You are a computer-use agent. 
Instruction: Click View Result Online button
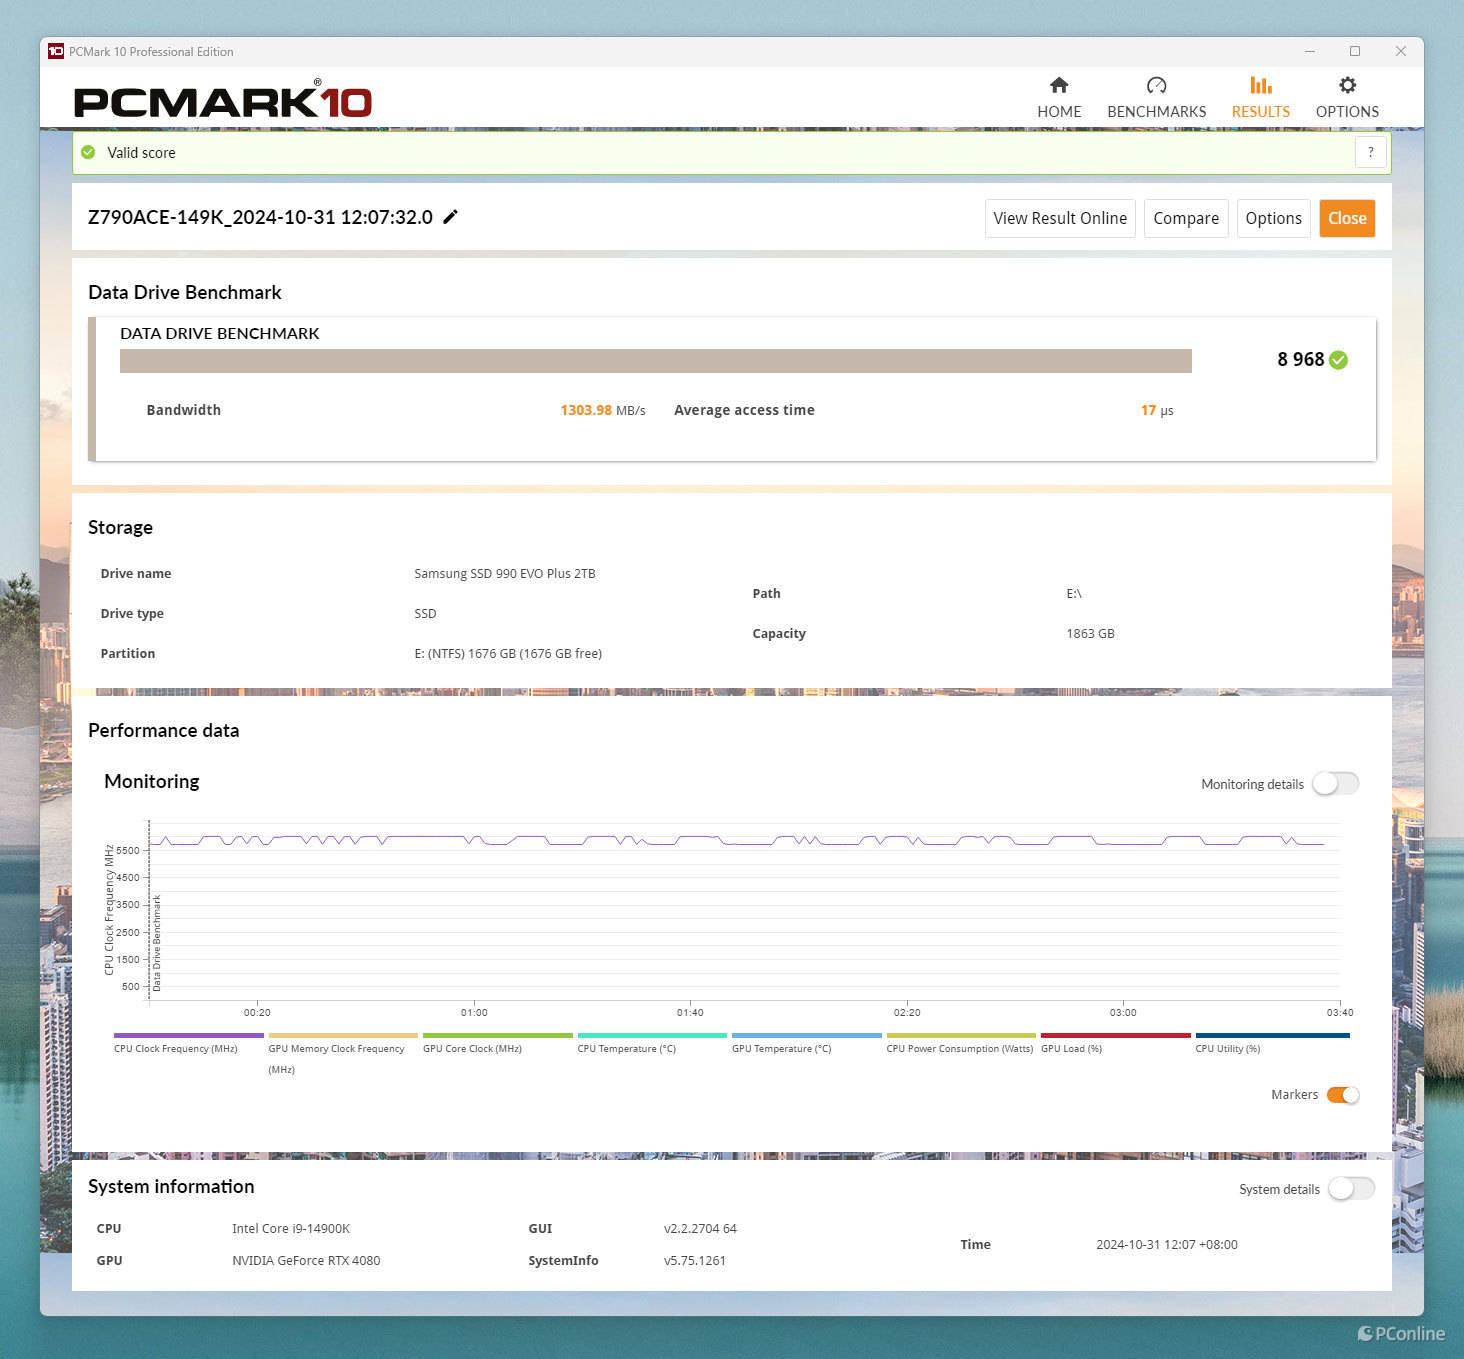pos(1059,218)
